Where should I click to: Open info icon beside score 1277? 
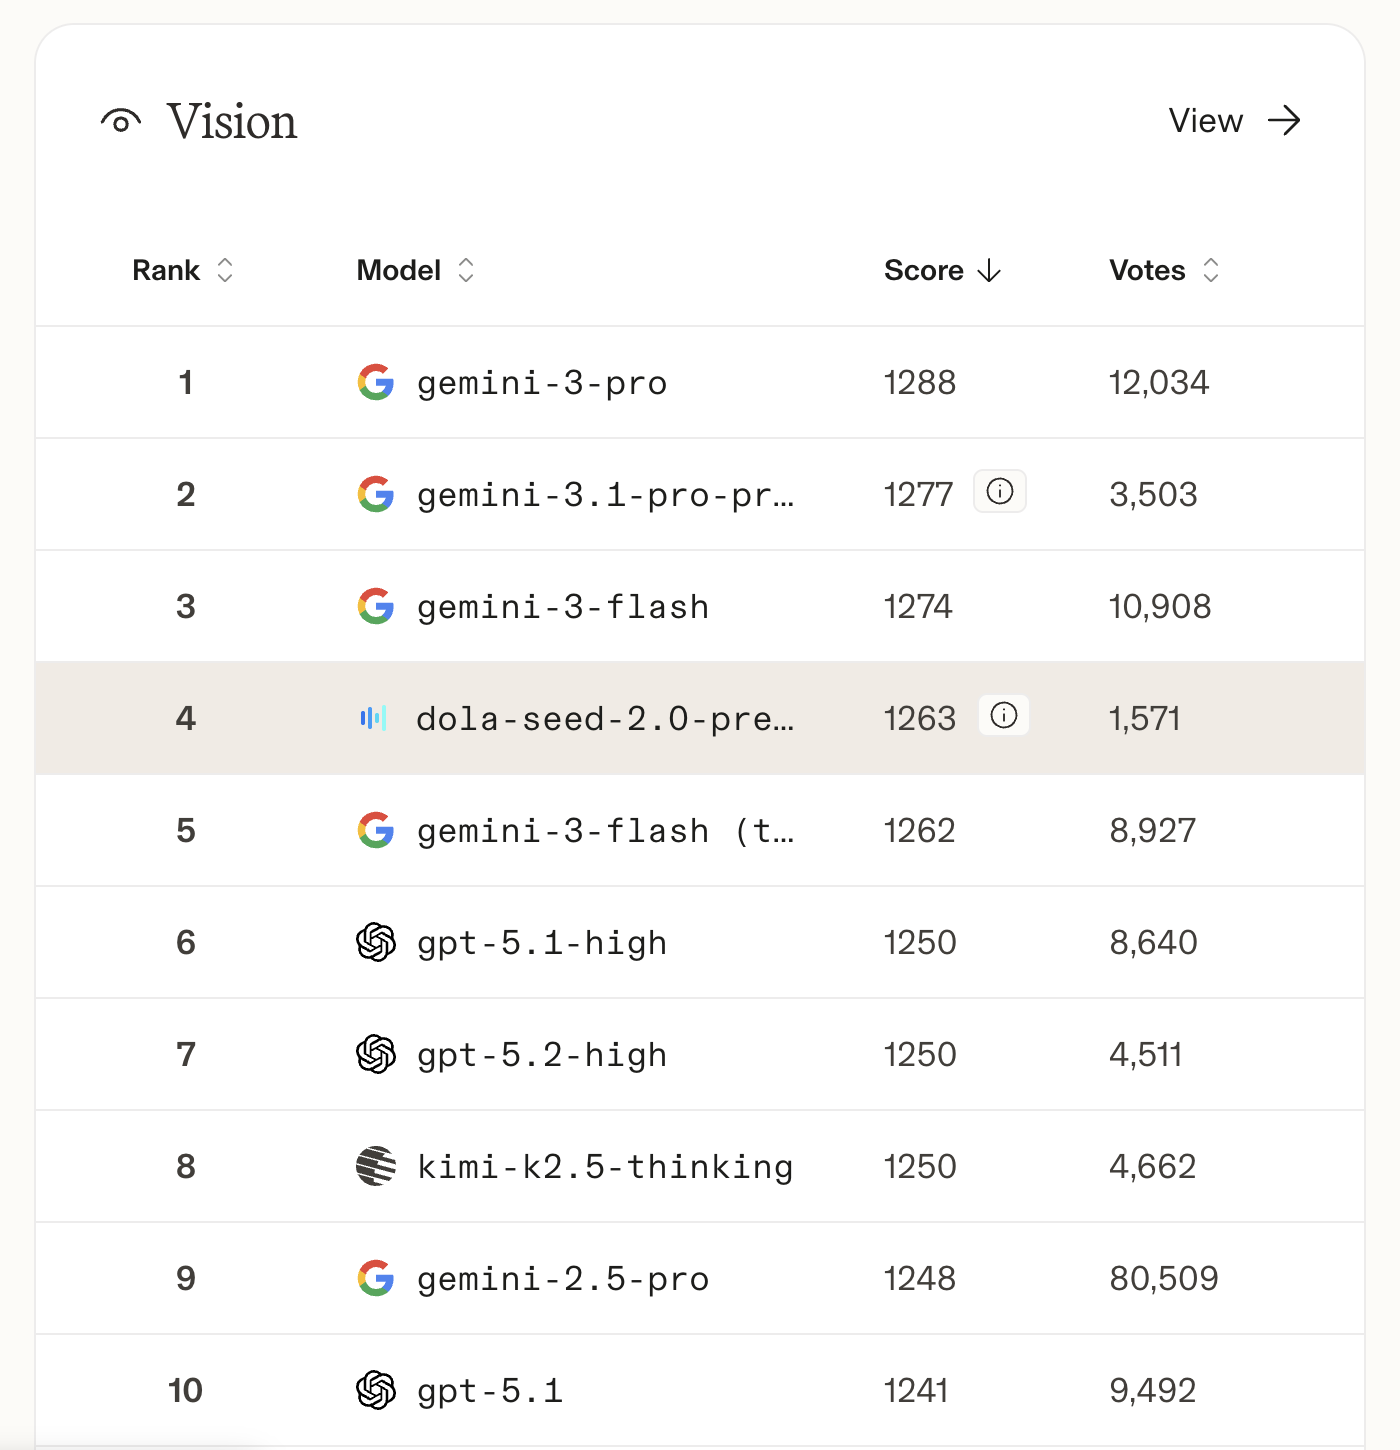pyautogui.click(x=1000, y=491)
